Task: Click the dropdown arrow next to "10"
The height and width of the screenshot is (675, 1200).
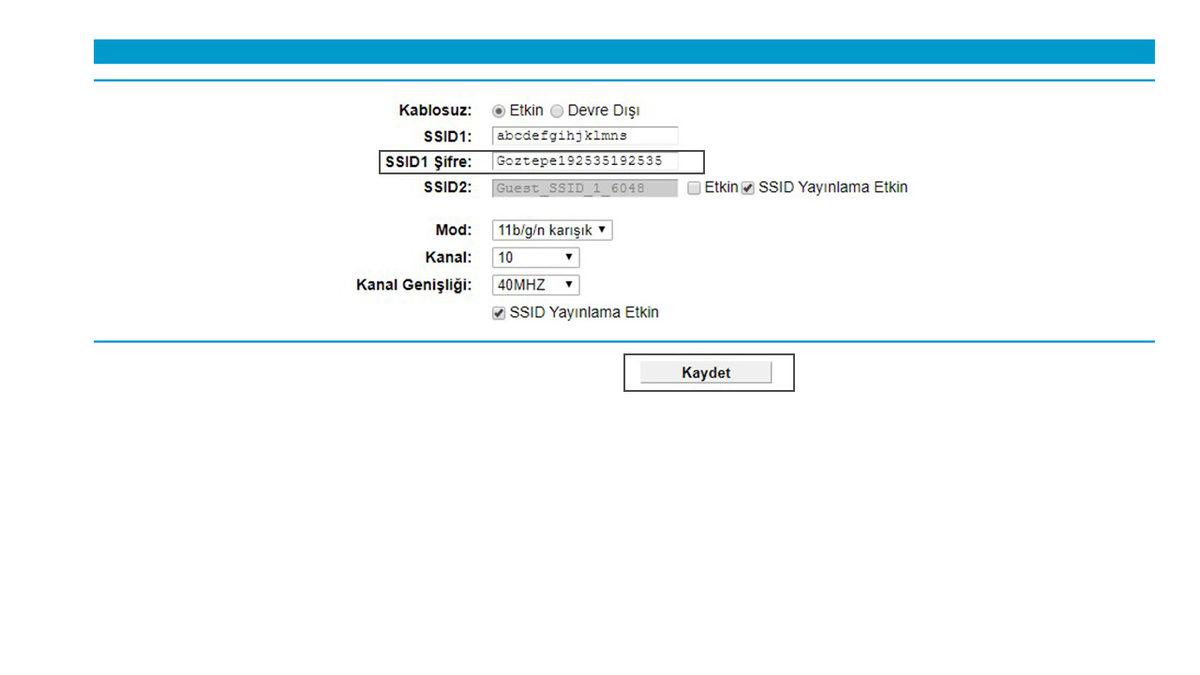Action: pyautogui.click(x=568, y=257)
